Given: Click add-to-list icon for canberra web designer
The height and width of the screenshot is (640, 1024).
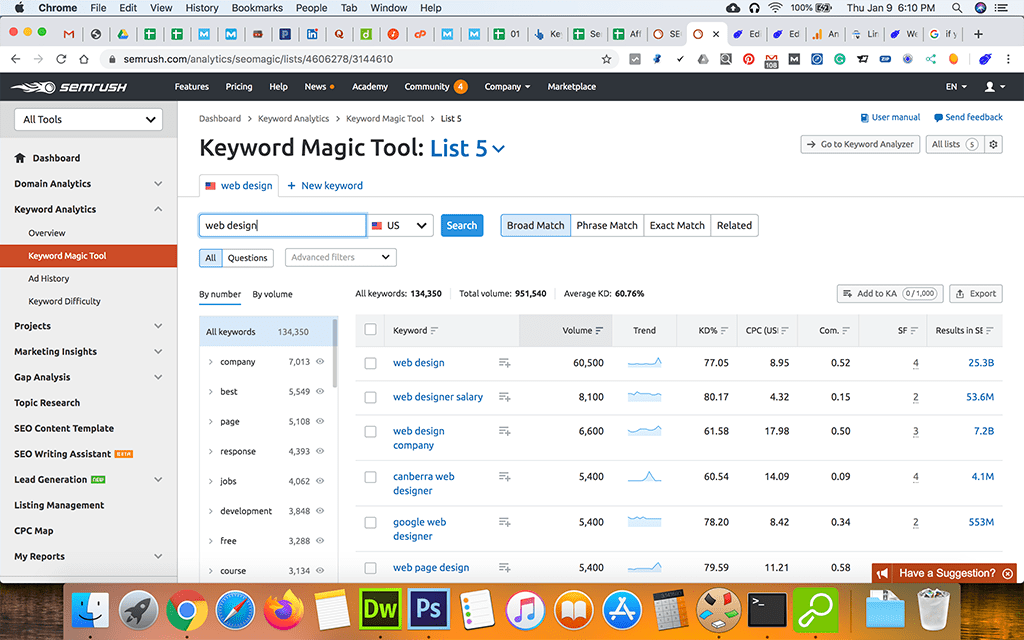Looking at the screenshot, I should 504,476.
